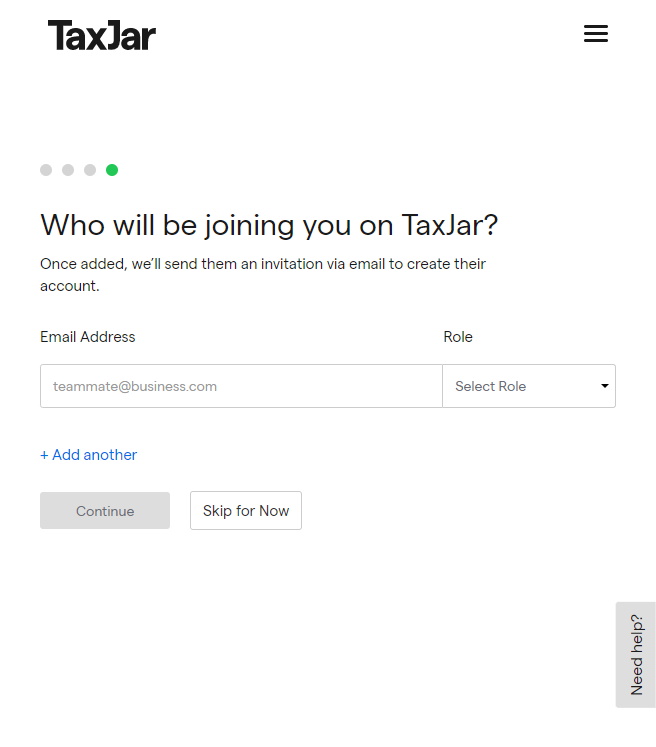Screen dimensions: 656x747
Task: Click the 'Select Role' placeholder text
Action: click(491, 386)
